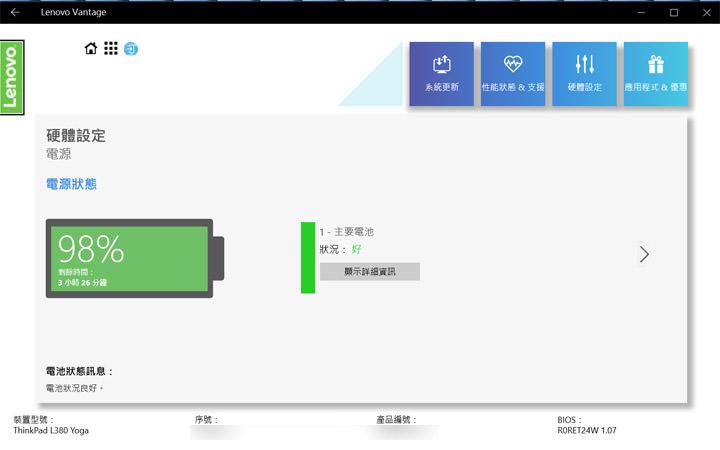This screenshot has width=720, height=450.
Task: Click the 電源狀態 section link
Action: [x=71, y=184]
